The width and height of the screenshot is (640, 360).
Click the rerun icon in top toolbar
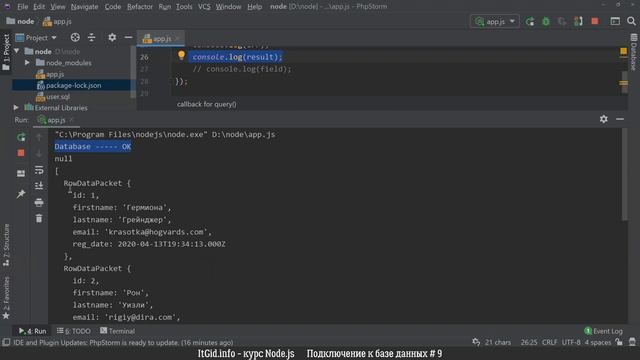click(530, 22)
